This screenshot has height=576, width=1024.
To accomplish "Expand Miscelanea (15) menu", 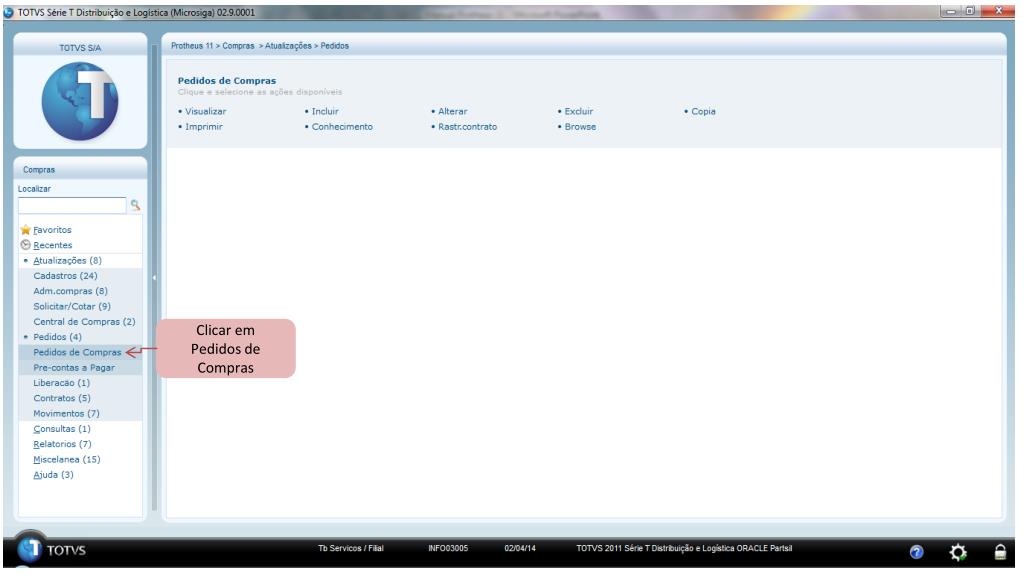I will coord(67,460).
